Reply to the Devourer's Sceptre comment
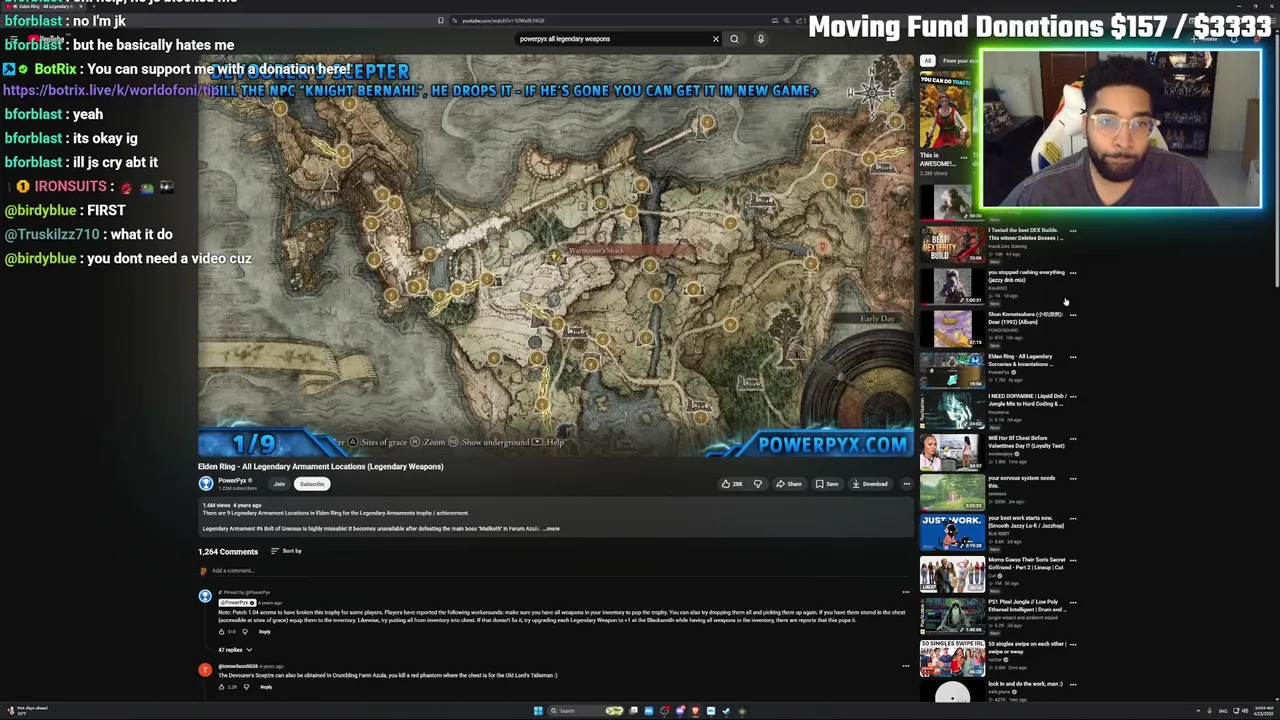Screen dimensions: 1280x720 tap(265, 687)
